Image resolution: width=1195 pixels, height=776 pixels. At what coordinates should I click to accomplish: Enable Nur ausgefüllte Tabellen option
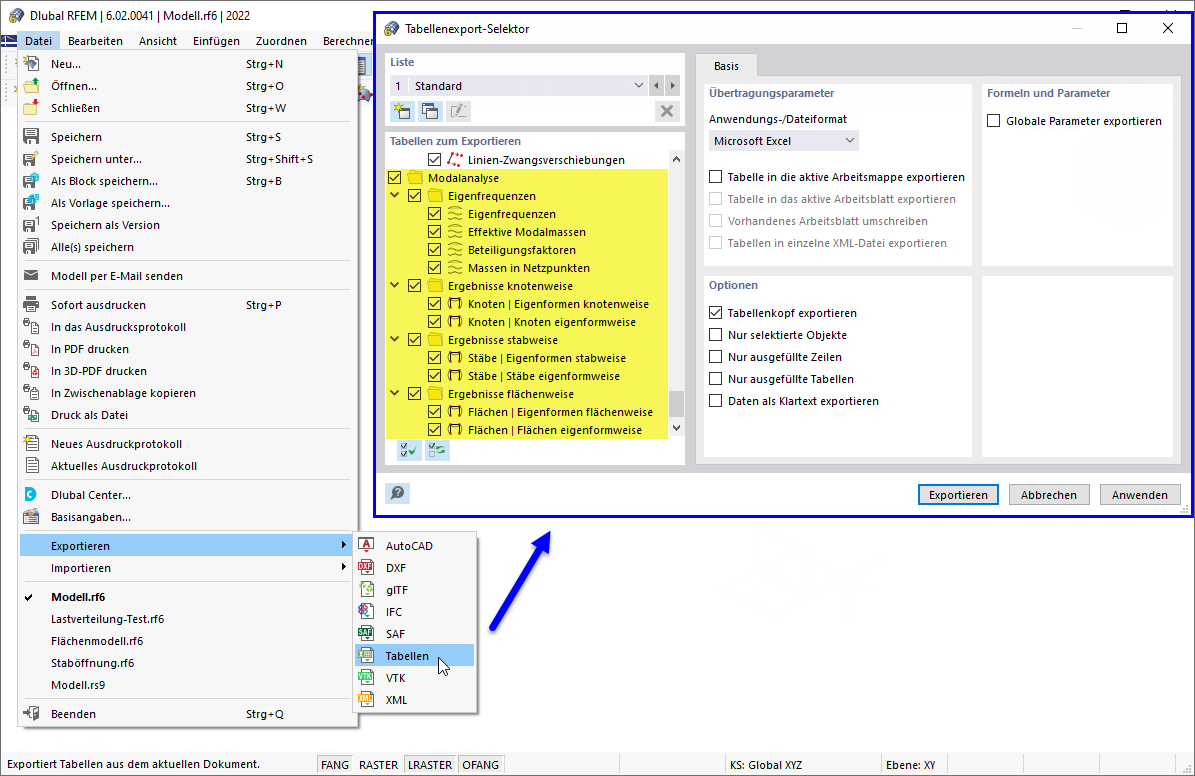pyautogui.click(x=716, y=379)
